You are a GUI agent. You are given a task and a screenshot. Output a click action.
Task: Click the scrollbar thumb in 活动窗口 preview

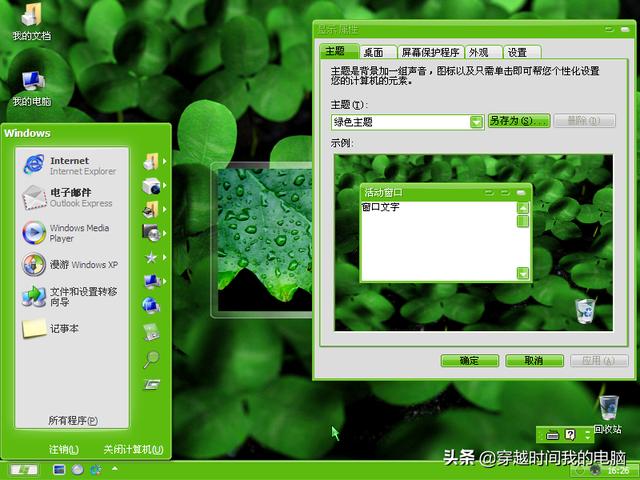[x=523, y=221]
